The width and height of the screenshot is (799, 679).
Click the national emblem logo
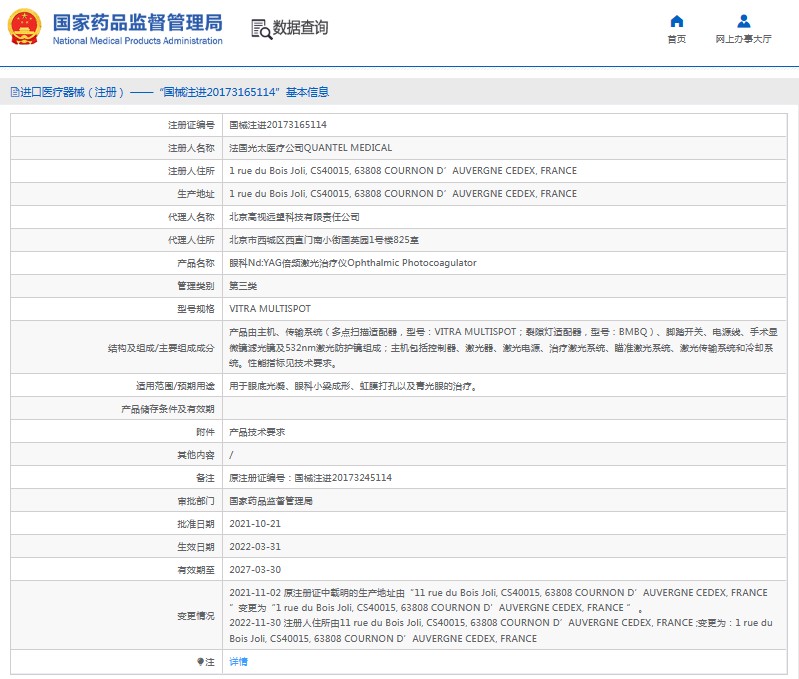(x=24, y=27)
